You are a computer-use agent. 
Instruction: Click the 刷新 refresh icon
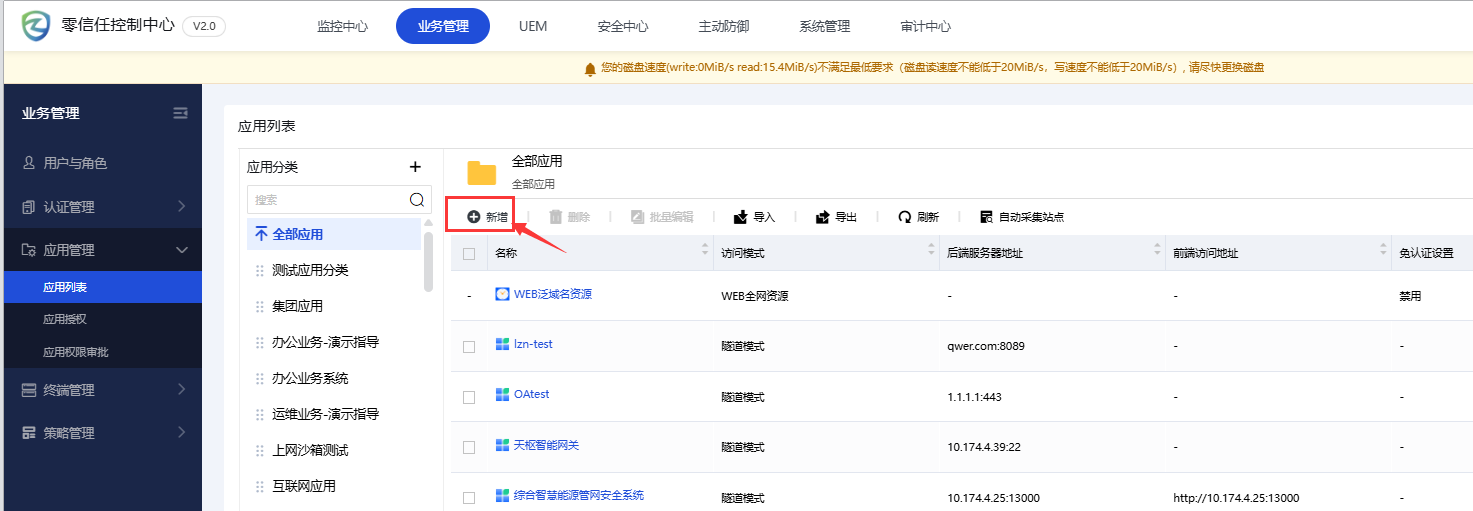click(905, 217)
